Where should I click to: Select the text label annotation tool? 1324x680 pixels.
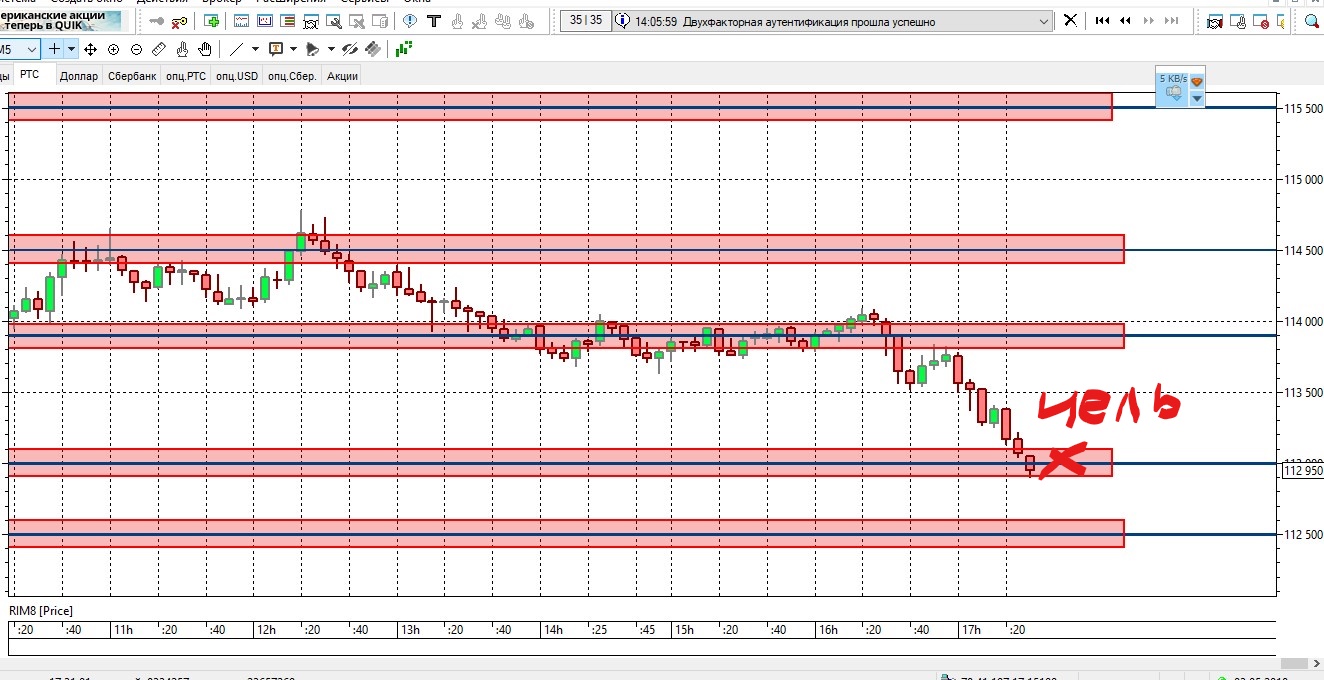pyautogui.click(x=276, y=48)
